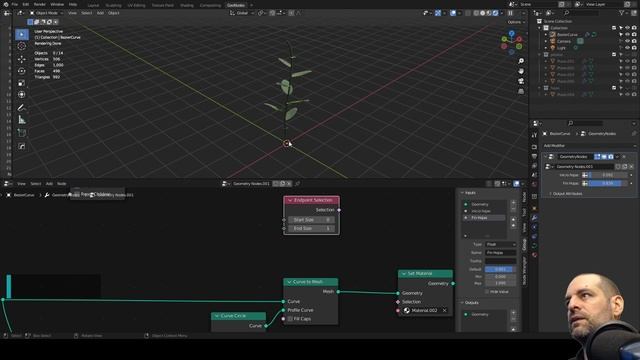Open the Tool properties tab icon
640x360 pixels.
coord(534,136)
